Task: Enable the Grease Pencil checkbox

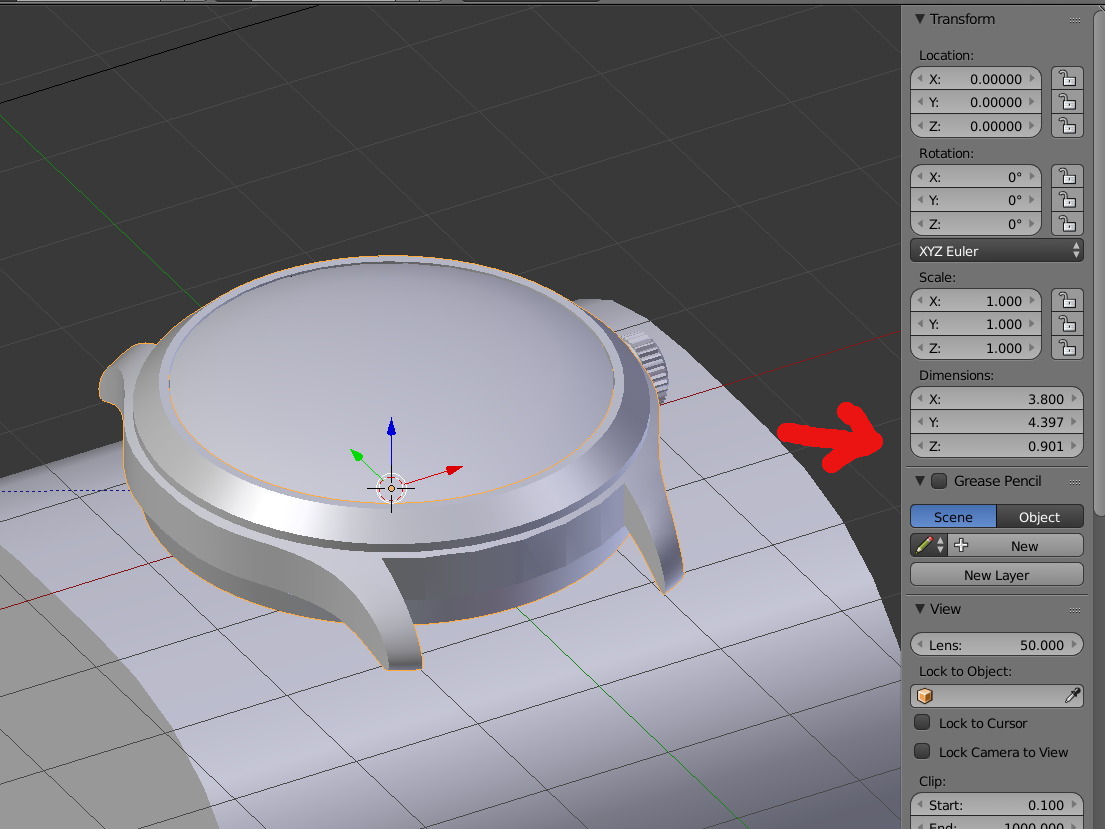Action: (939, 481)
